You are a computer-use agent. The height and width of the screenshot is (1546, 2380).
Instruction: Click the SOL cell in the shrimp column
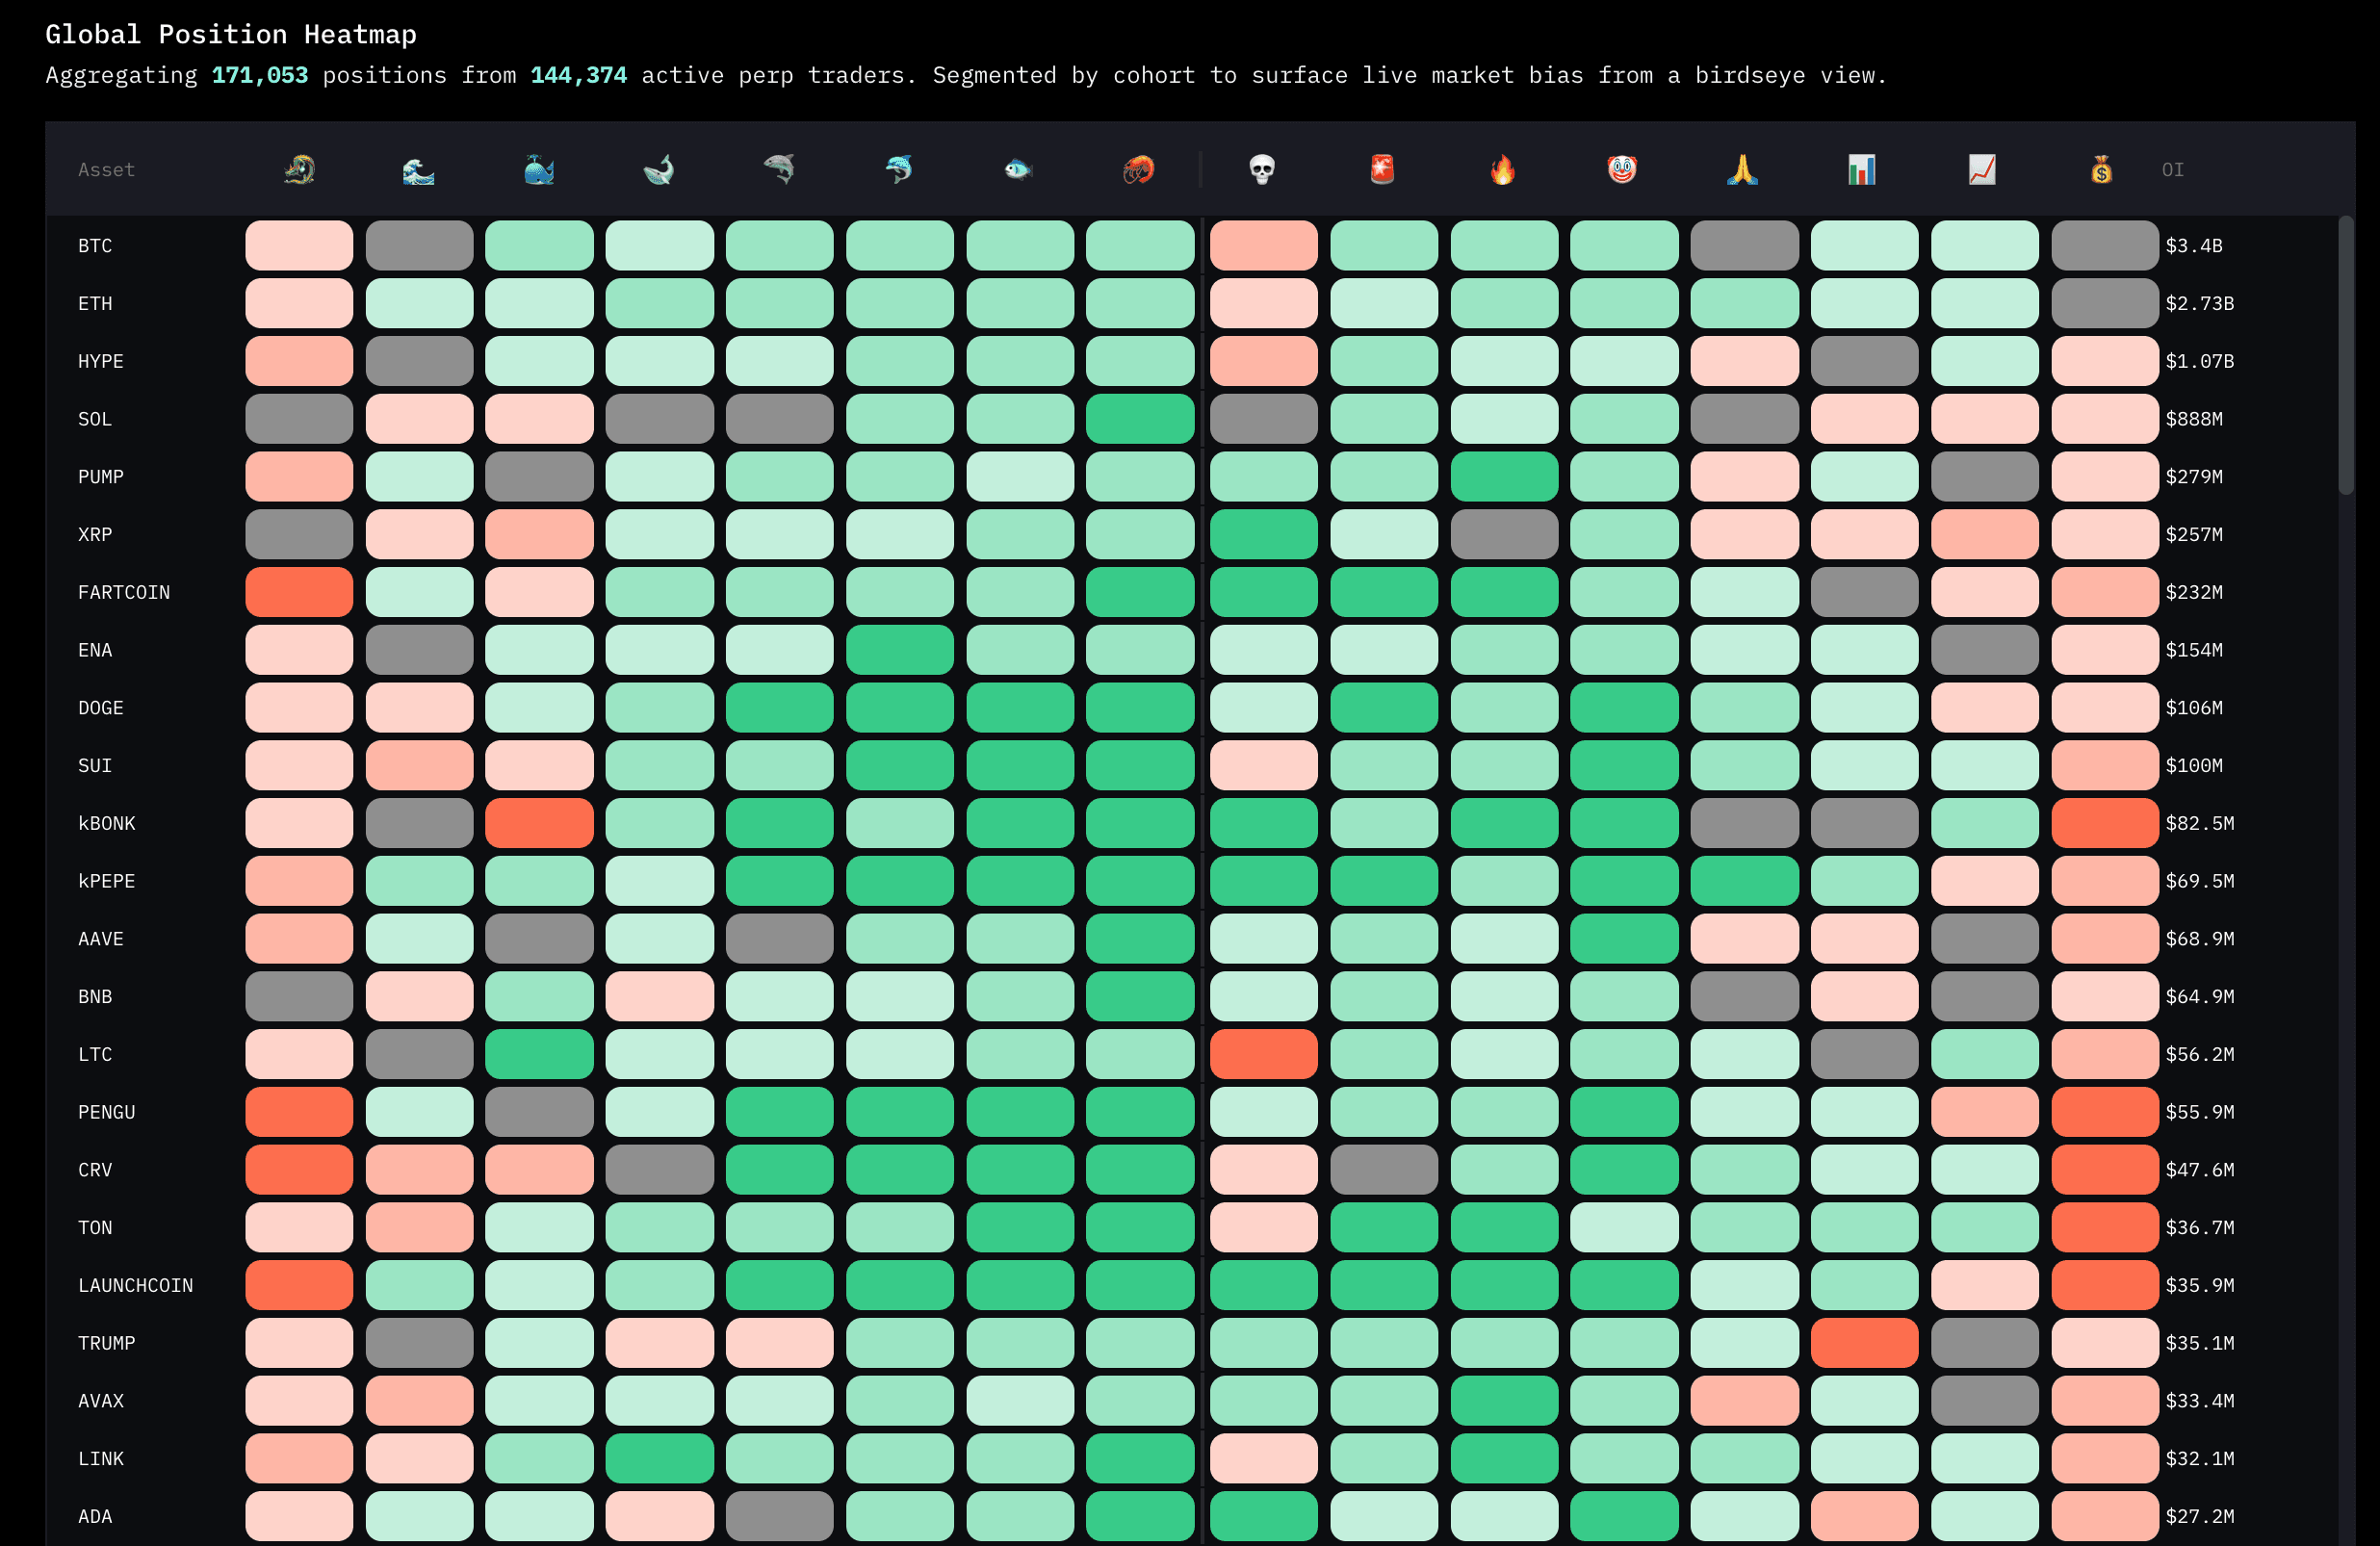pos(1140,419)
